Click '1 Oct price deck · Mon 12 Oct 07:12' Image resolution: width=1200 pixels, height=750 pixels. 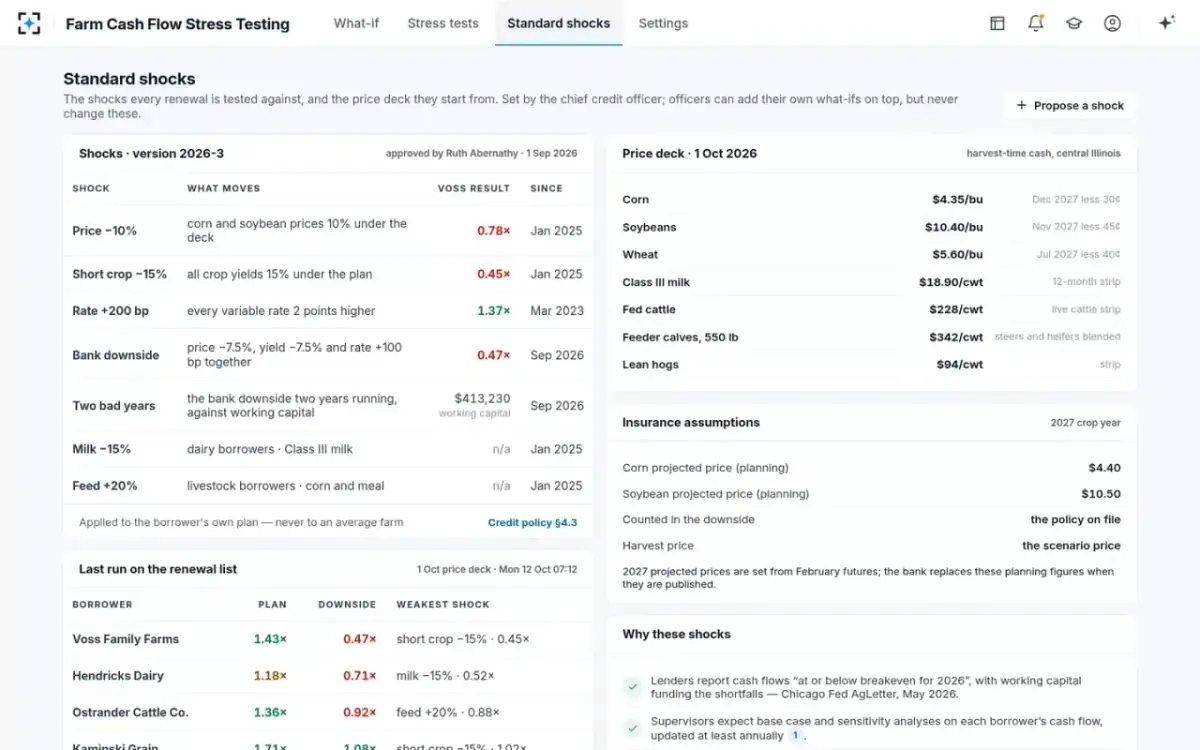(497, 569)
